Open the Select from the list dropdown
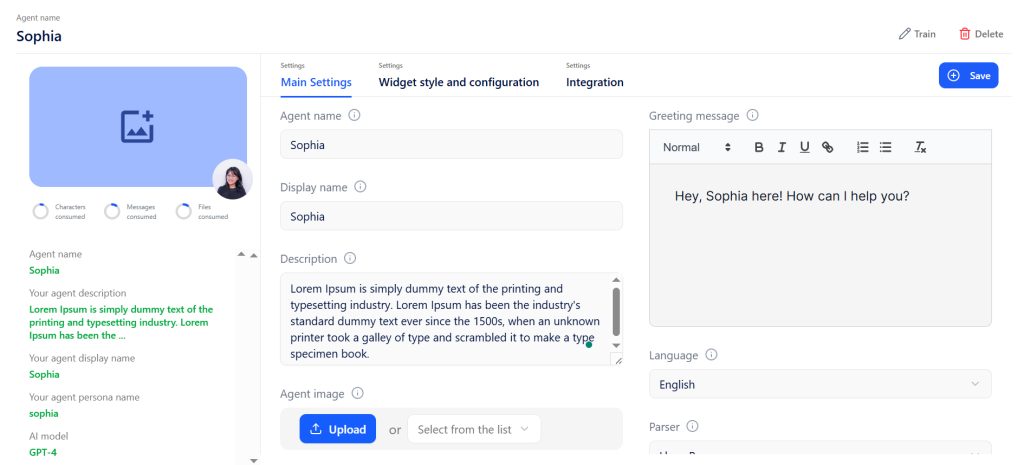This screenshot has width=1024, height=465. coord(474,429)
